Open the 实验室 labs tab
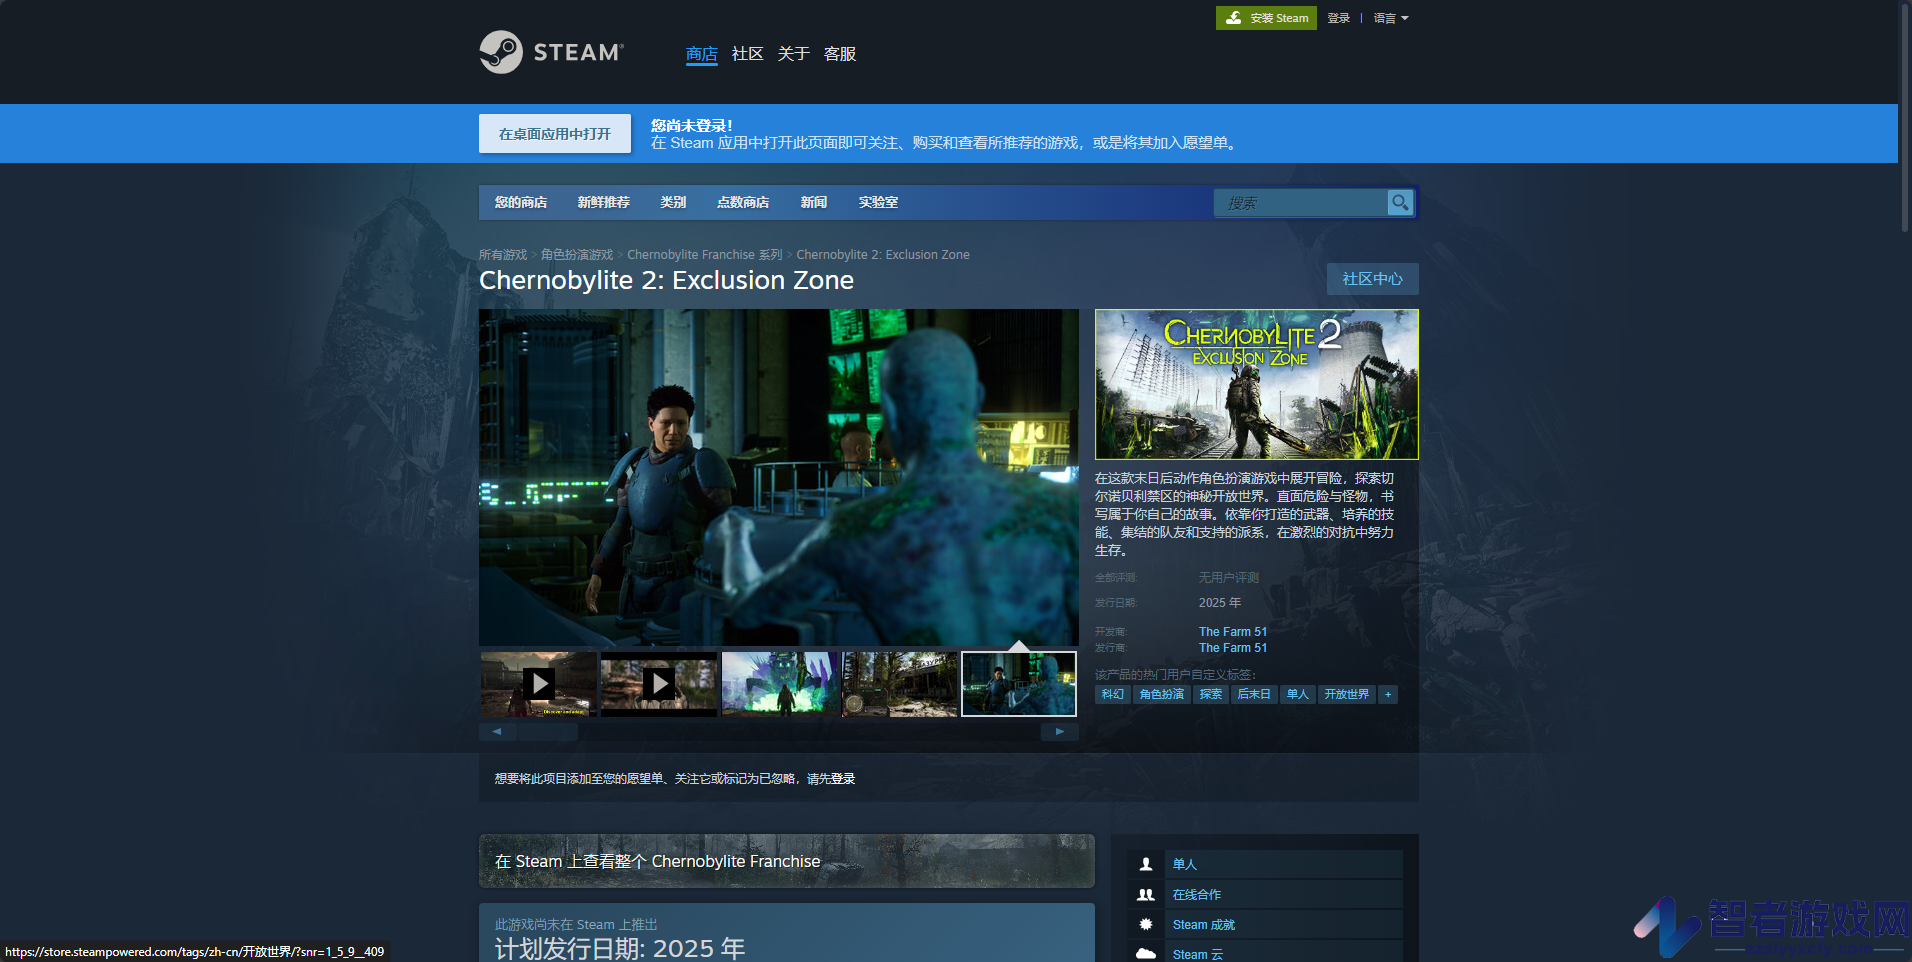The width and height of the screenshot is (1912, 962). pyautogui.click(x=878, y=202)
